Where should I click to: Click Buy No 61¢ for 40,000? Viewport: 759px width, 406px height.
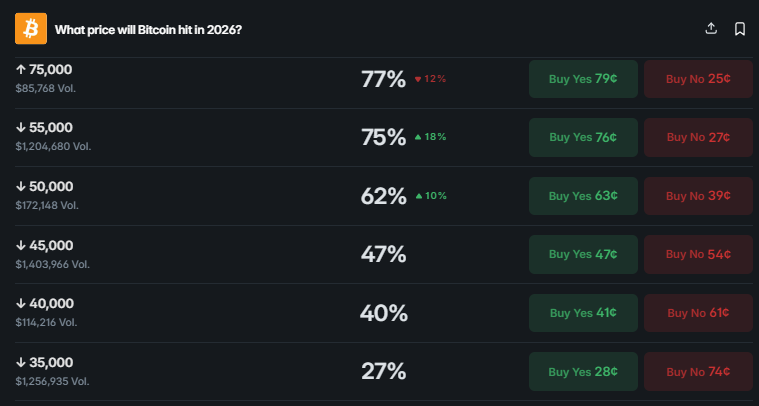[x=698, y=313]
